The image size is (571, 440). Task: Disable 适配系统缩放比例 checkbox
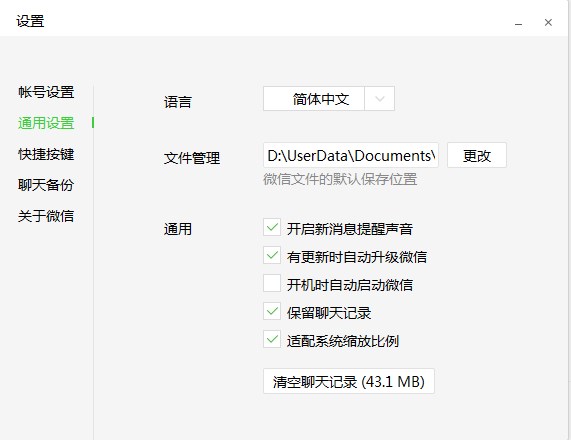[272, 339]
